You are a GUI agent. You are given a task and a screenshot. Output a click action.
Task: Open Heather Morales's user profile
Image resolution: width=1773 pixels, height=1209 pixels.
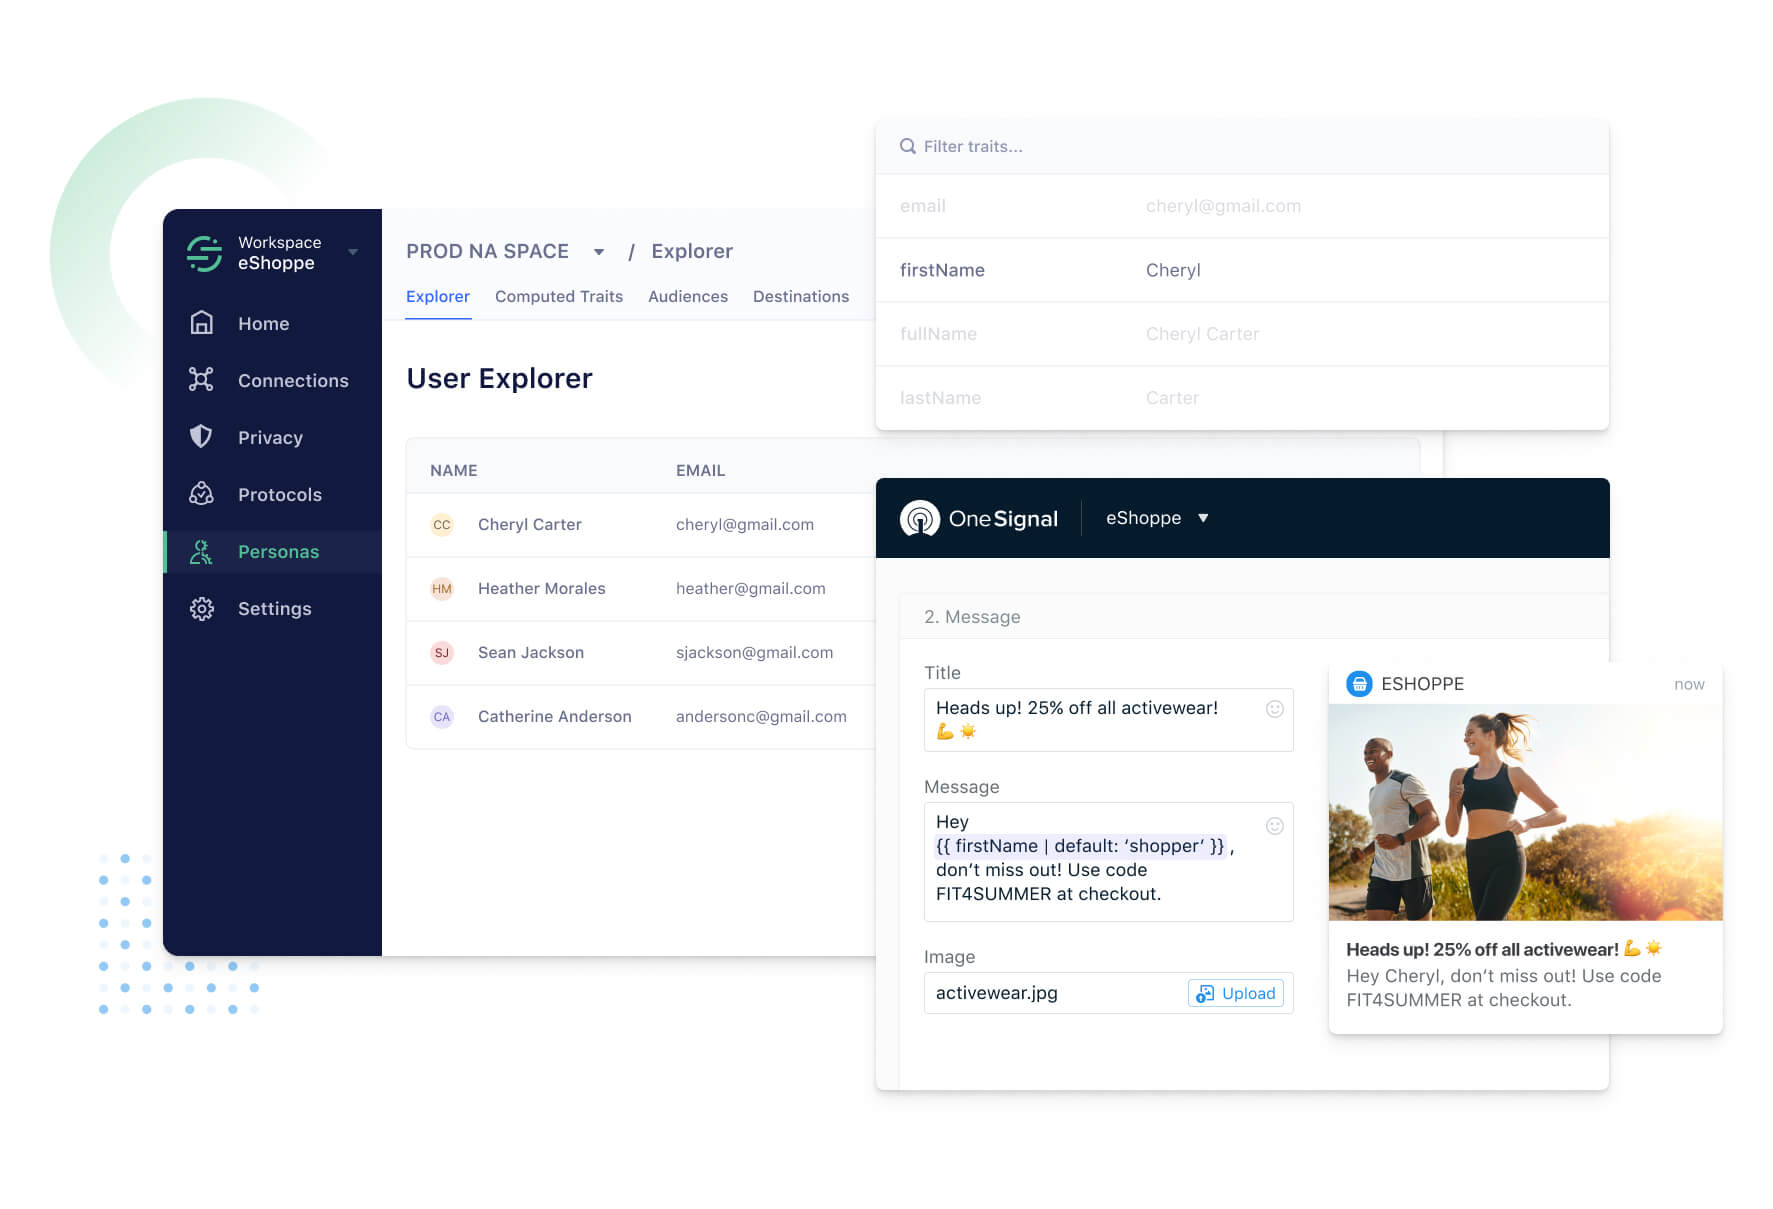pyautogui.click(x=541, y=589)
